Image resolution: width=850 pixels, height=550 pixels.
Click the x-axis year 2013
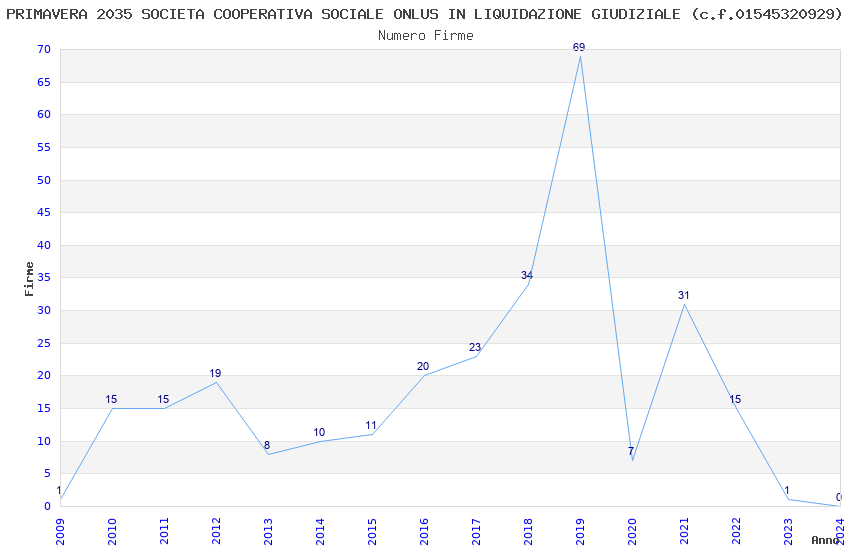point(268,531)
